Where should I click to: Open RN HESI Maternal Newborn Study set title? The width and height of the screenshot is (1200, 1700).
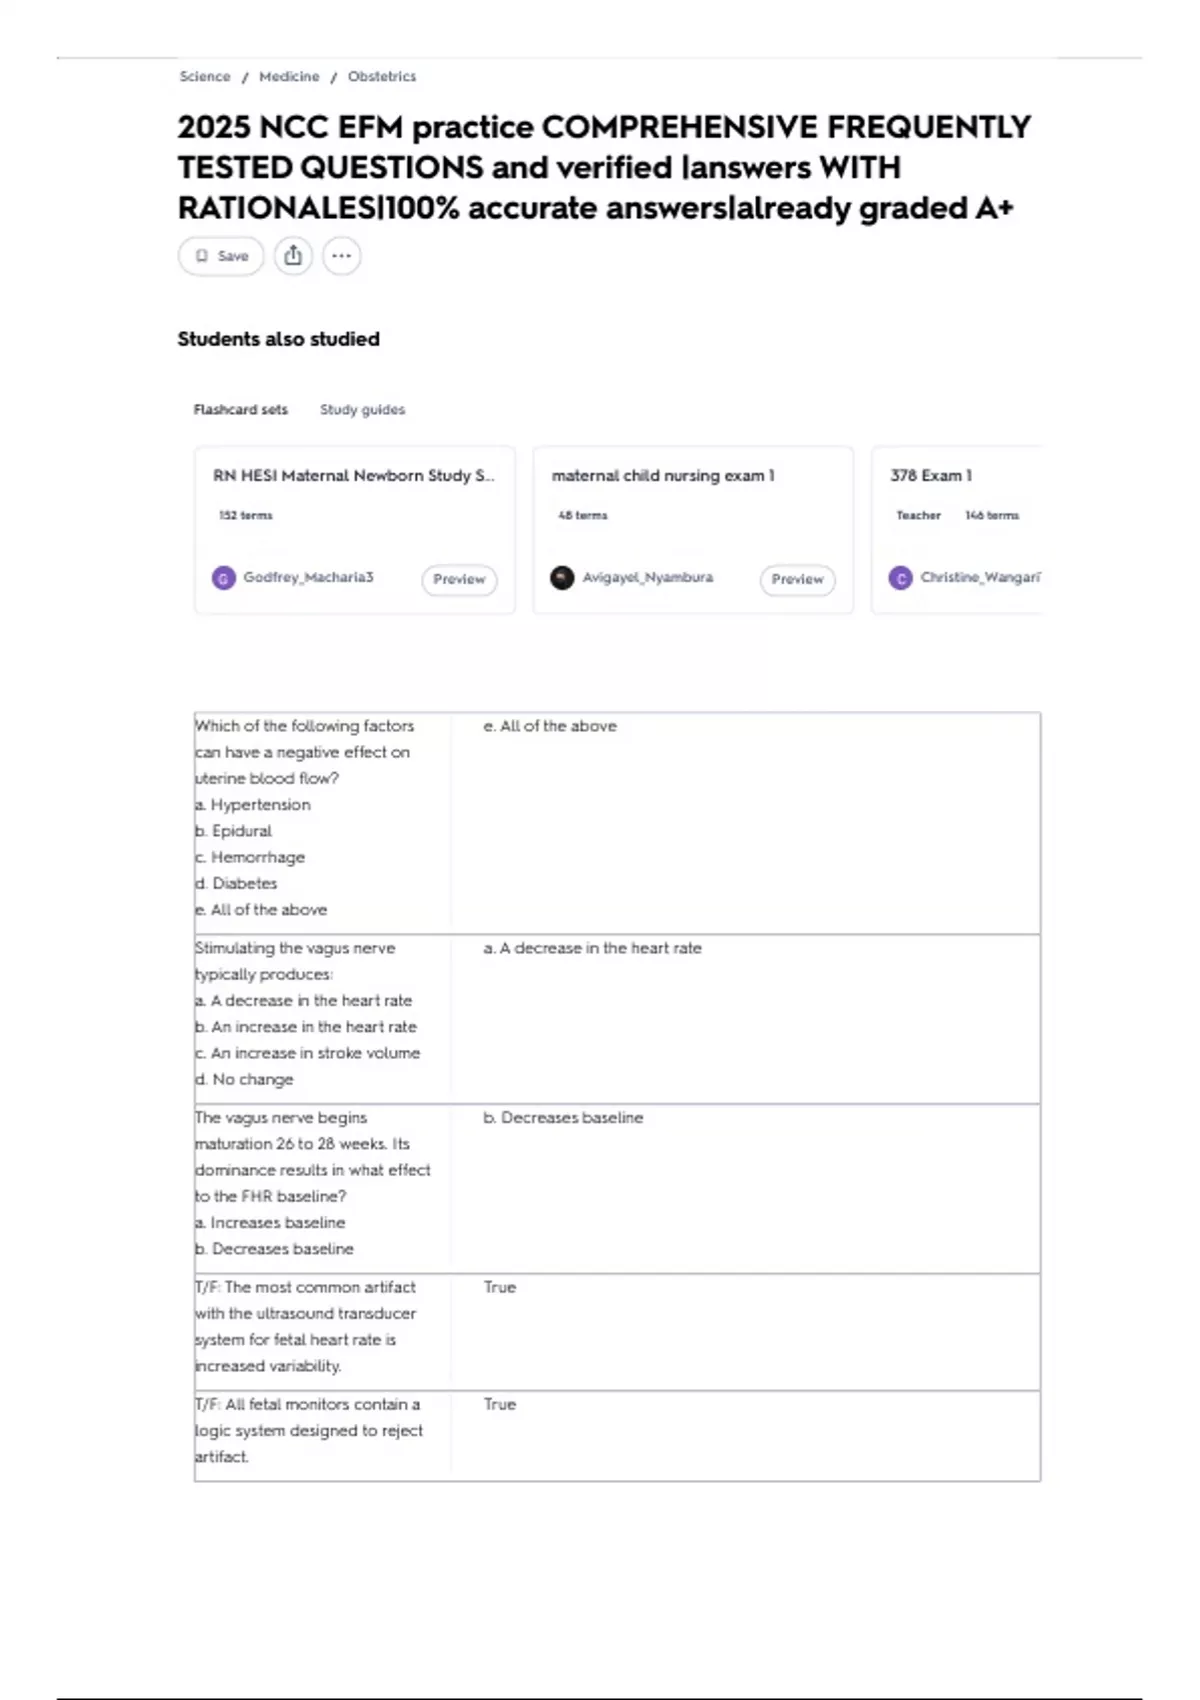click(353, 476)
